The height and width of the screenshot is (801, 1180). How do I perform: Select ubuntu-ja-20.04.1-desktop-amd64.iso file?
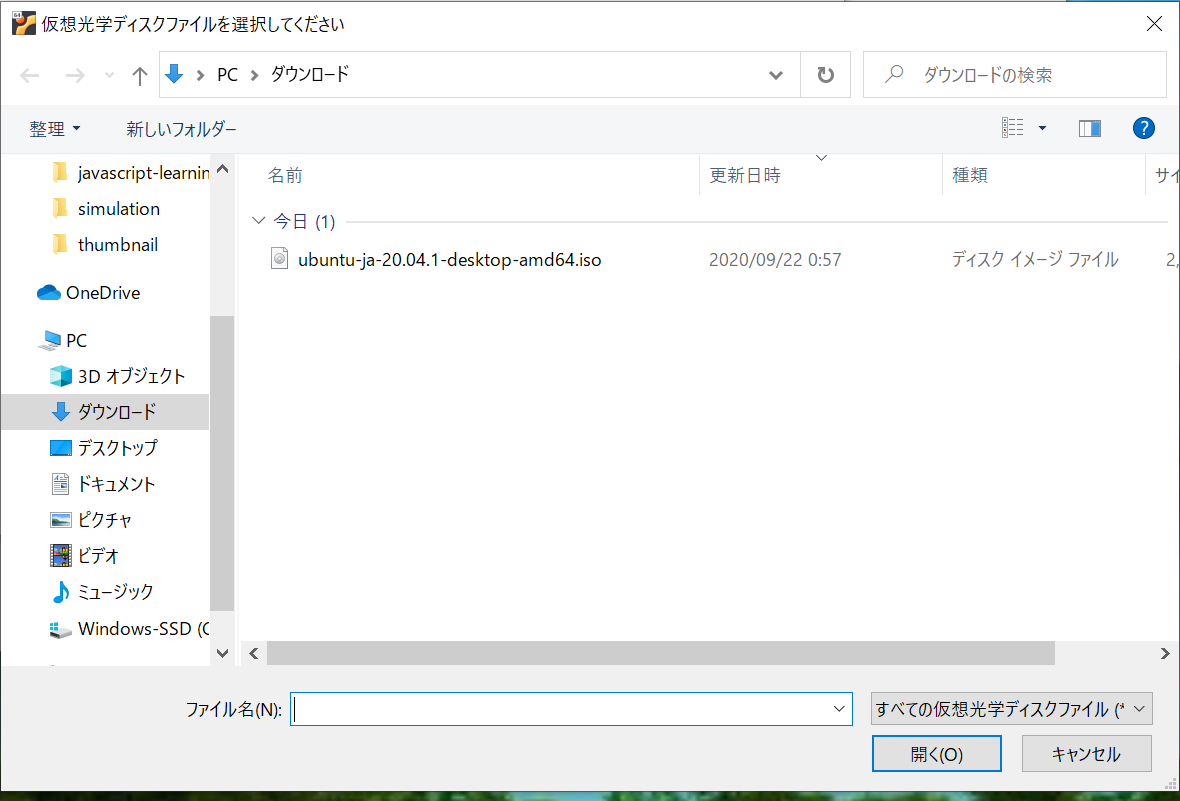coord(449,260)
